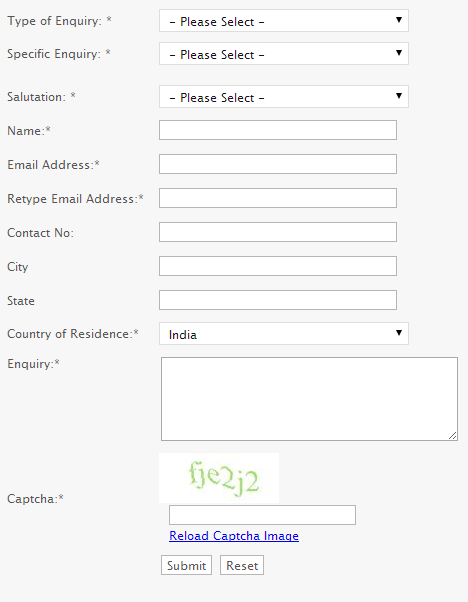
Task: Select the Contact No input box
Action: tap(278, 232)
